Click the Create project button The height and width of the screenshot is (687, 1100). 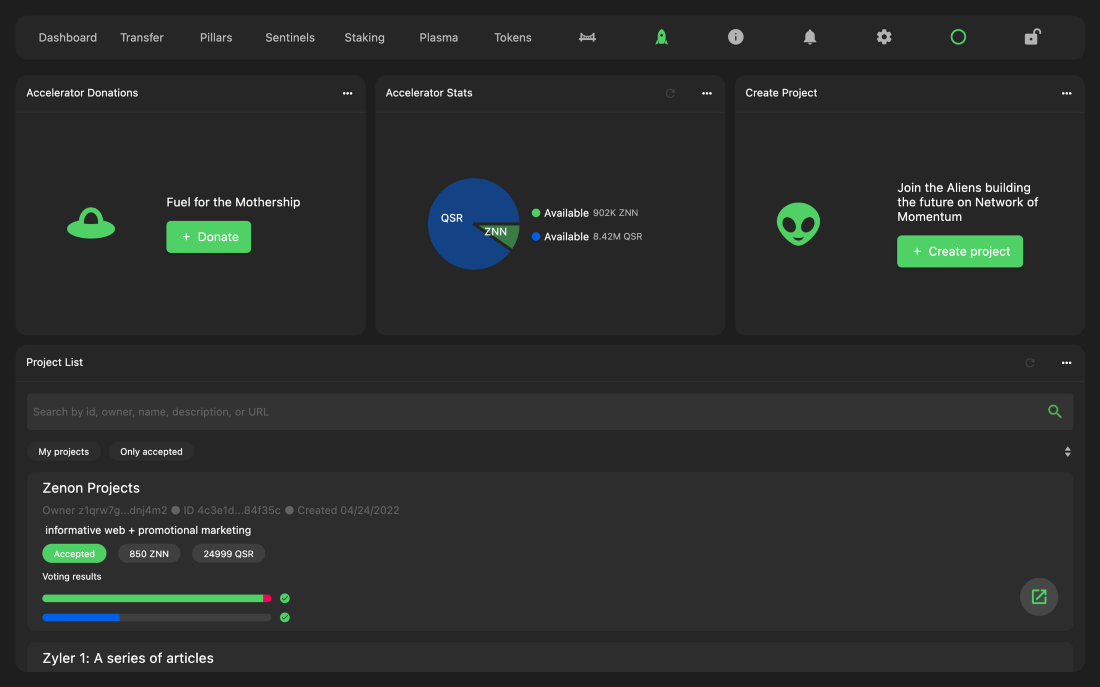[960, 251]
